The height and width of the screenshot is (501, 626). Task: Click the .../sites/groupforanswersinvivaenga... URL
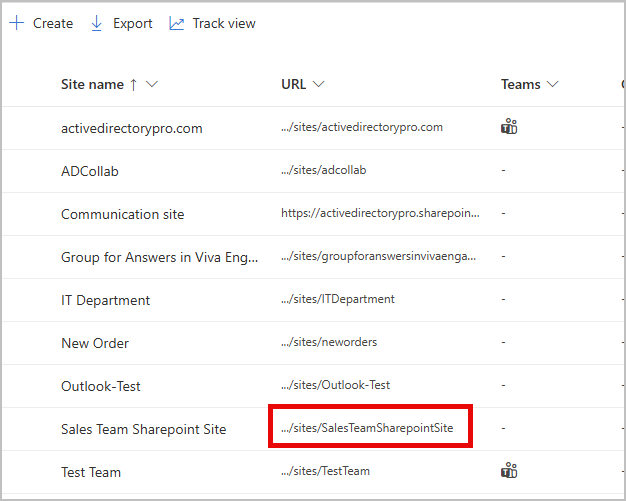[x=378, y=256]
